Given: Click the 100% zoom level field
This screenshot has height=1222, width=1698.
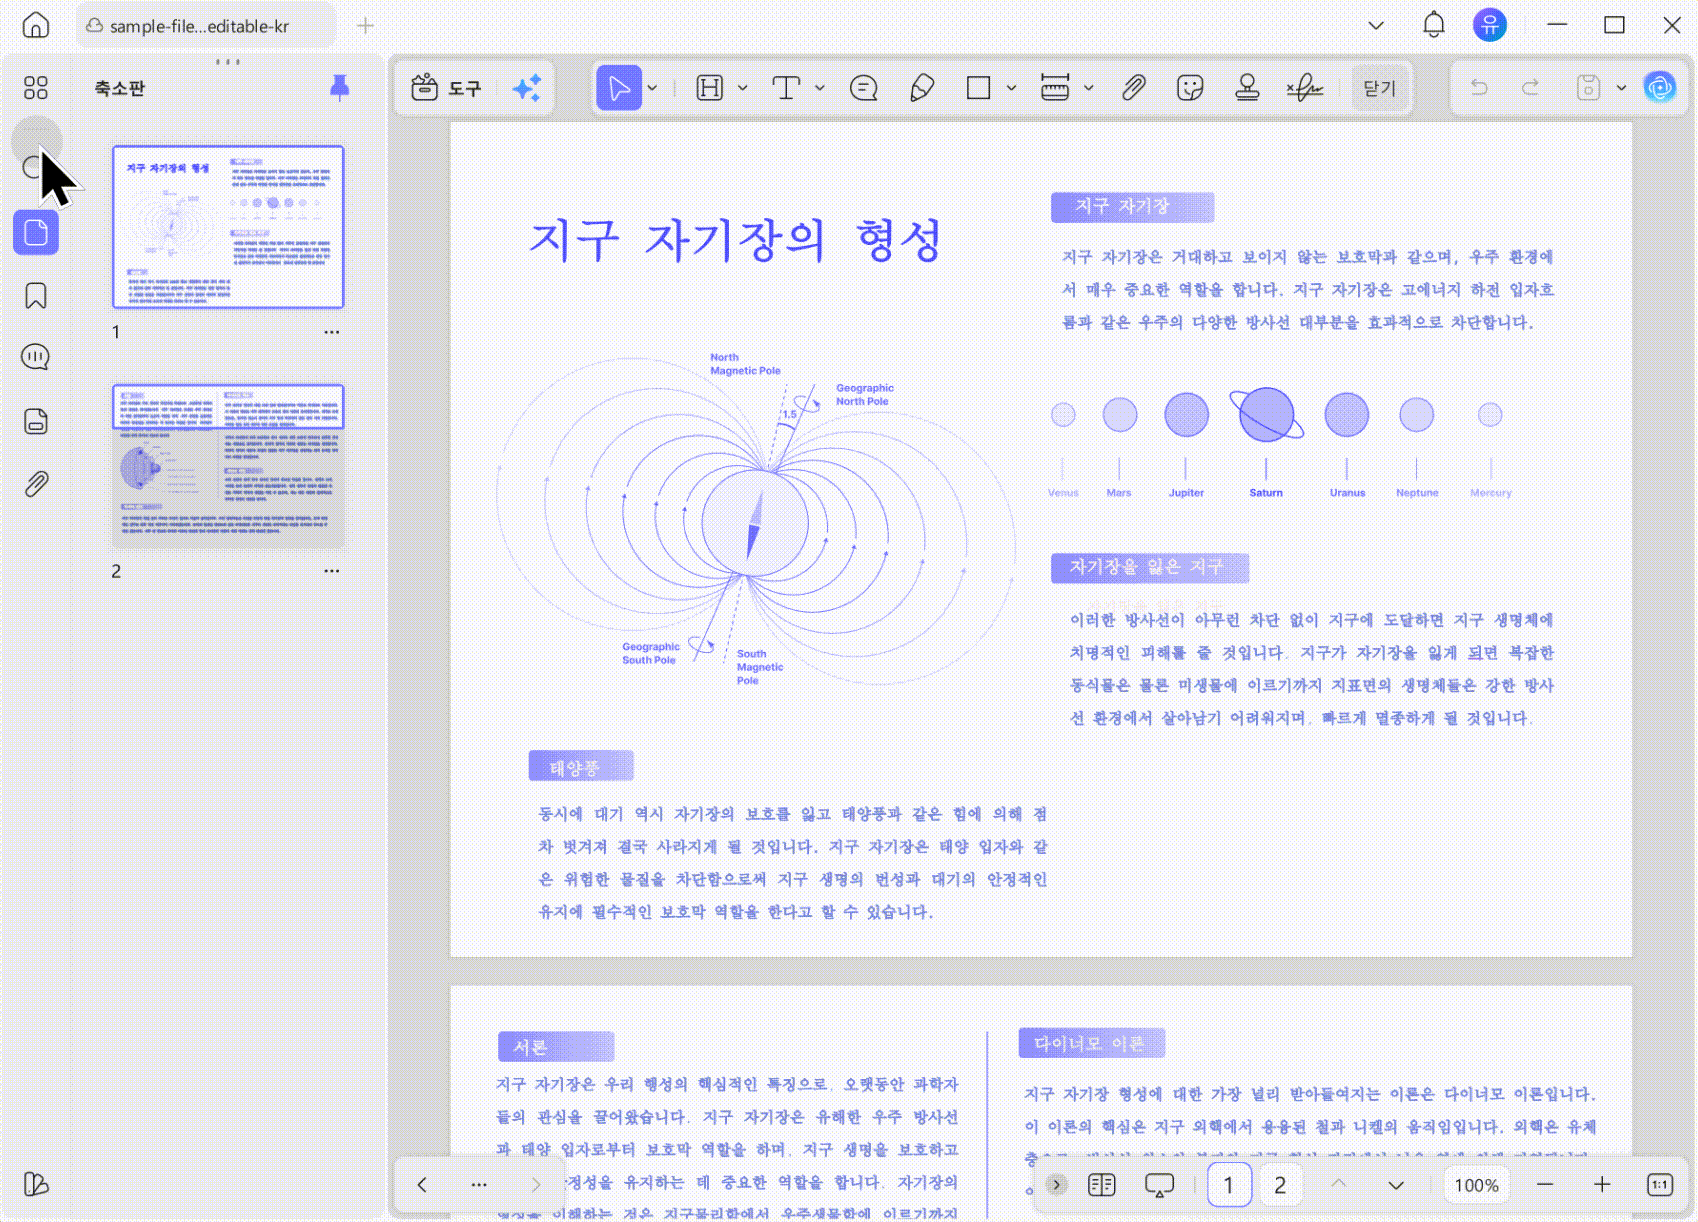Looking at the screenshot, I should pos(1477,1186).
